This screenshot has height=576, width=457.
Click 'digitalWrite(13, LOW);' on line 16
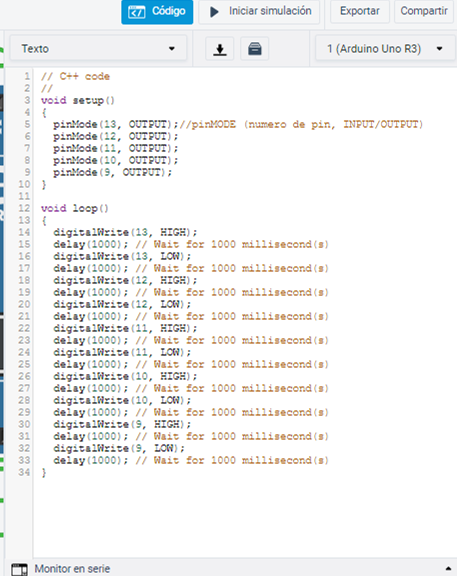point(122,256)
